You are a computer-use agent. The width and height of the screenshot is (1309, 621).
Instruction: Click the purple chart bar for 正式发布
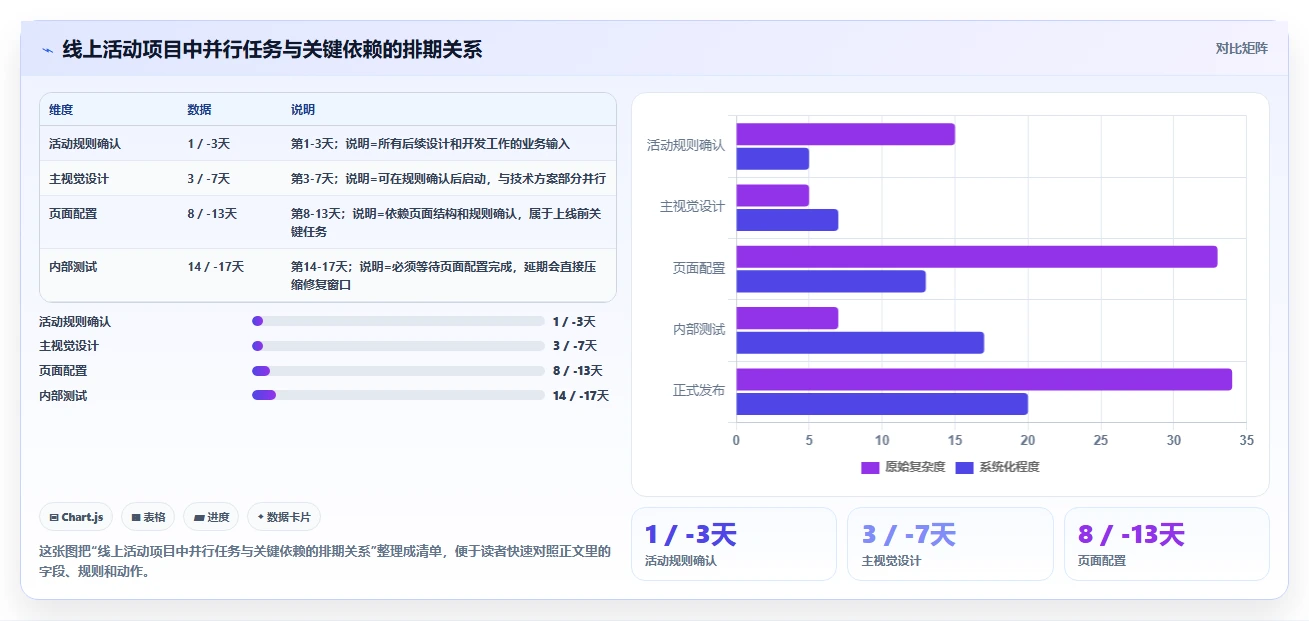click(984, 380)
